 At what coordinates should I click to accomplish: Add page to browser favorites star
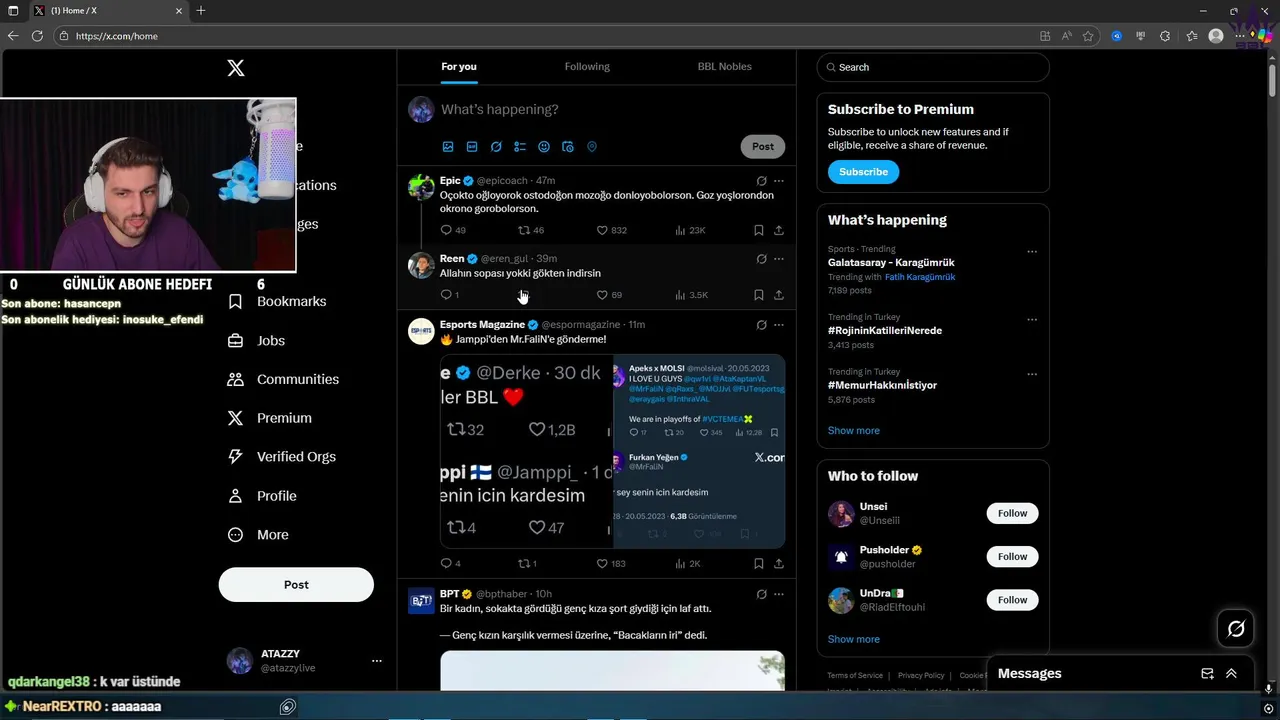[1088, 36]
